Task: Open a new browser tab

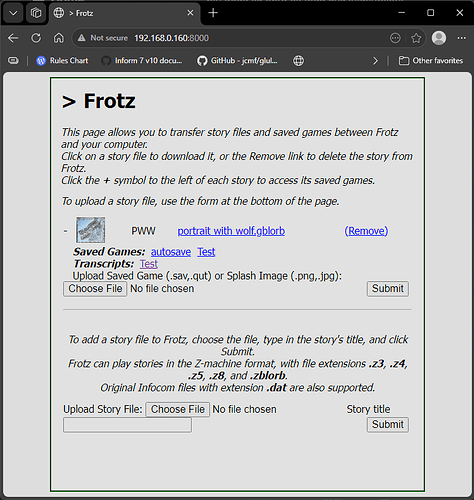Action: click(213, 13)
